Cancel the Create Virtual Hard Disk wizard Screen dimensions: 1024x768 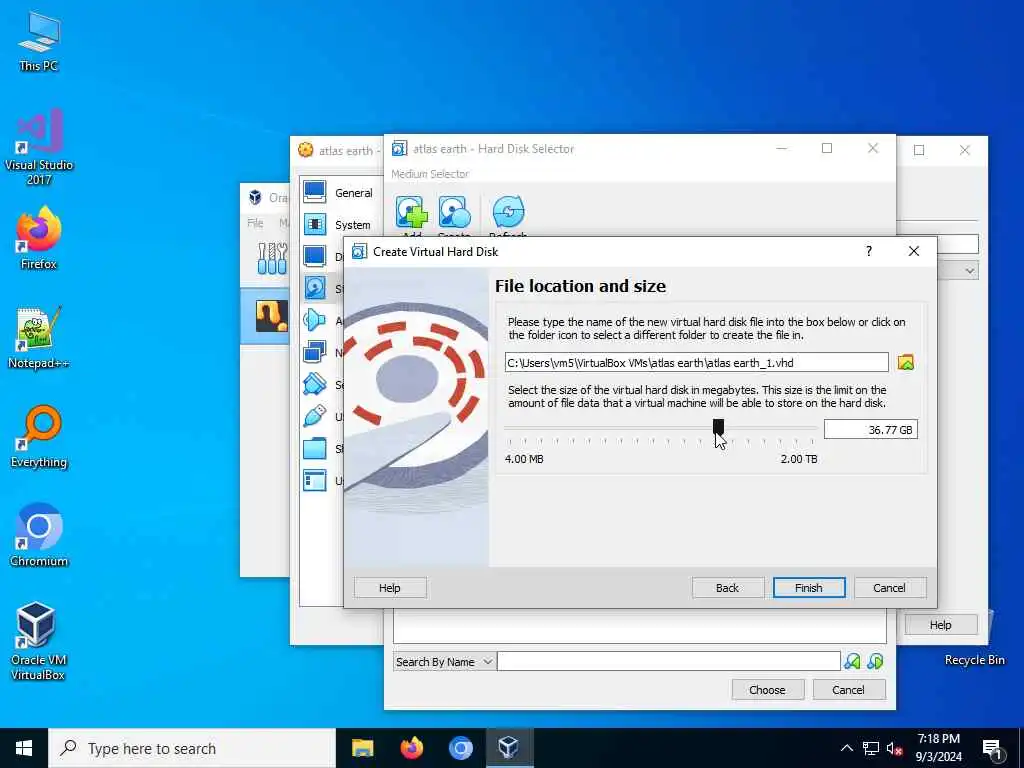(x=889, y=588)
